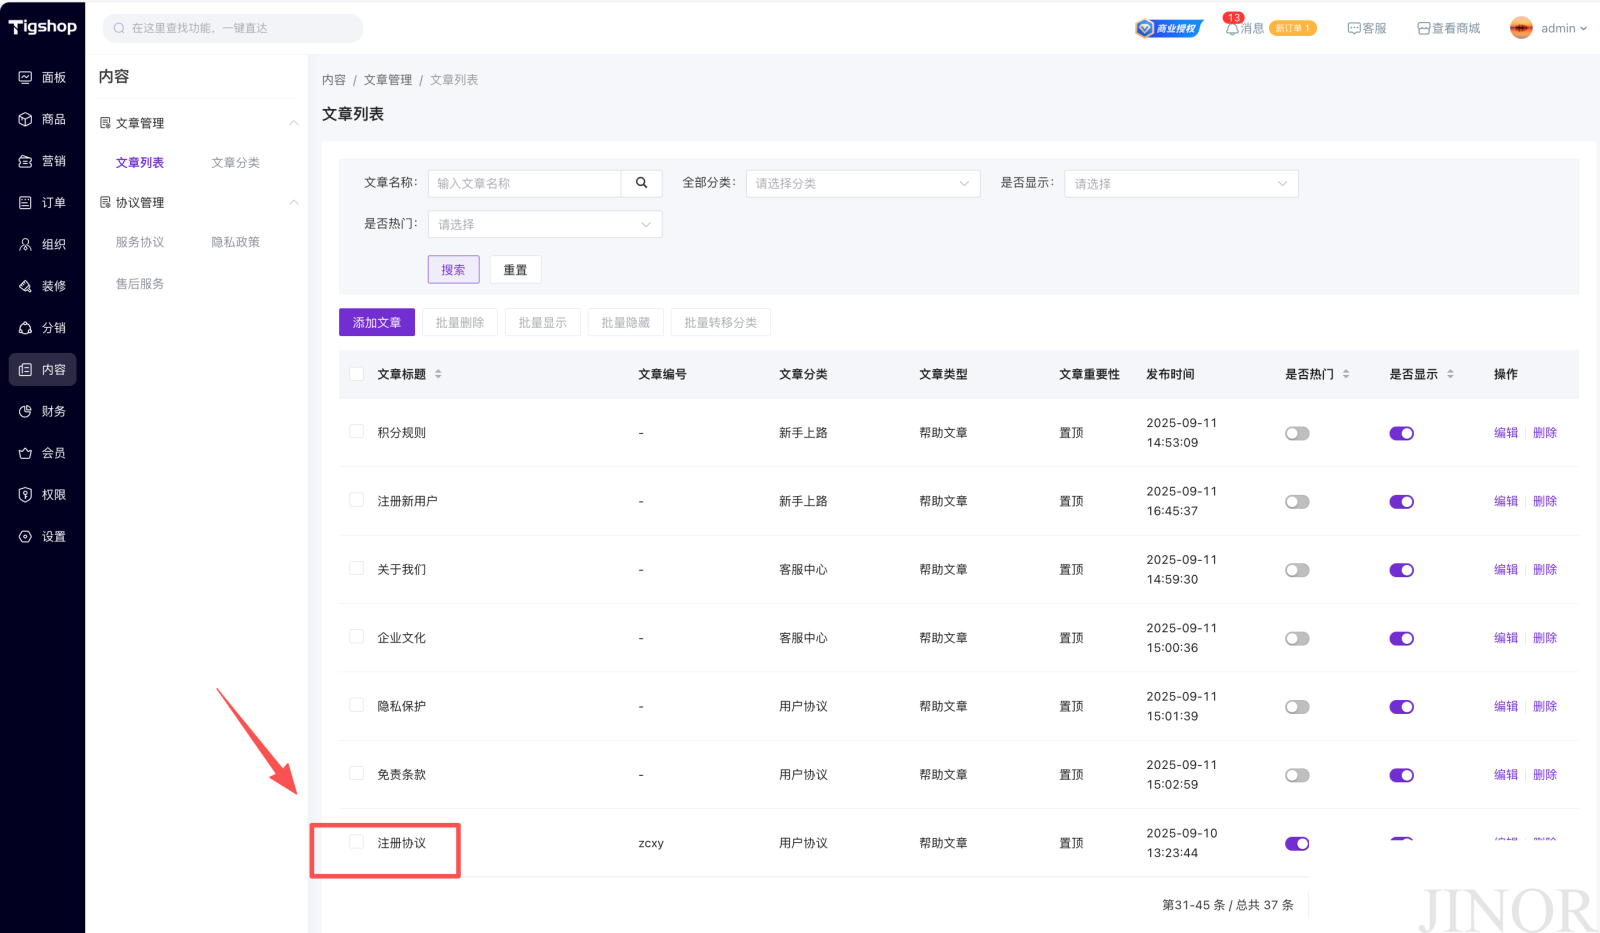
Task: Click the zcxy article code cell
Action: 651,843
